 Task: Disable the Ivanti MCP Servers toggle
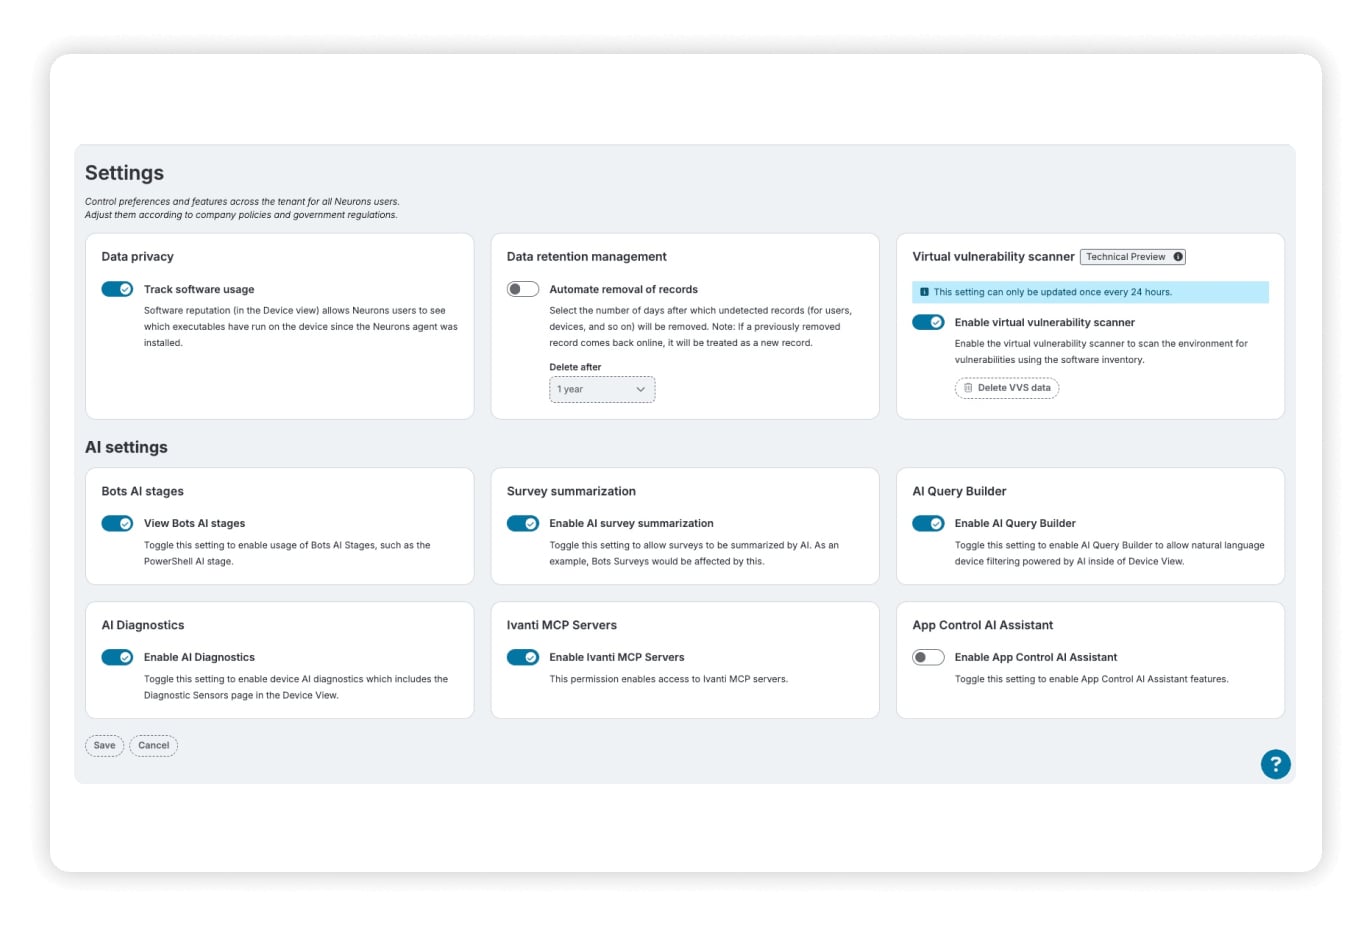point(523,657)
